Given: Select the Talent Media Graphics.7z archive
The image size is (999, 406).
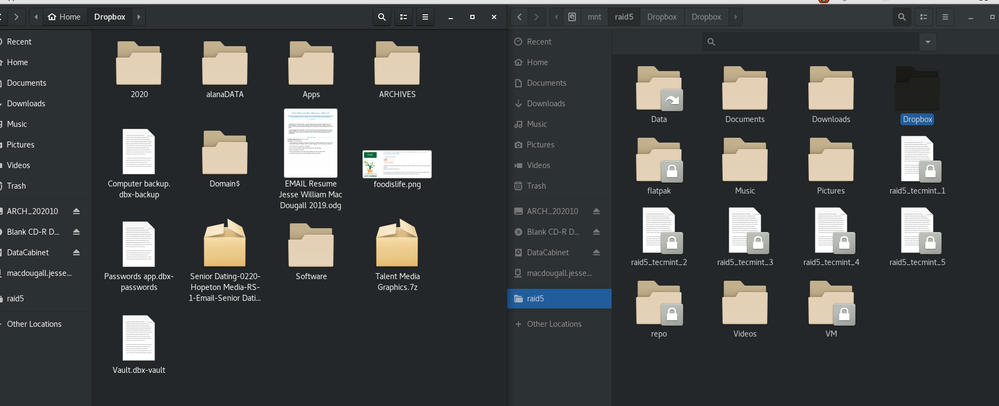Looking at the screenshot, I should [396, 246].
